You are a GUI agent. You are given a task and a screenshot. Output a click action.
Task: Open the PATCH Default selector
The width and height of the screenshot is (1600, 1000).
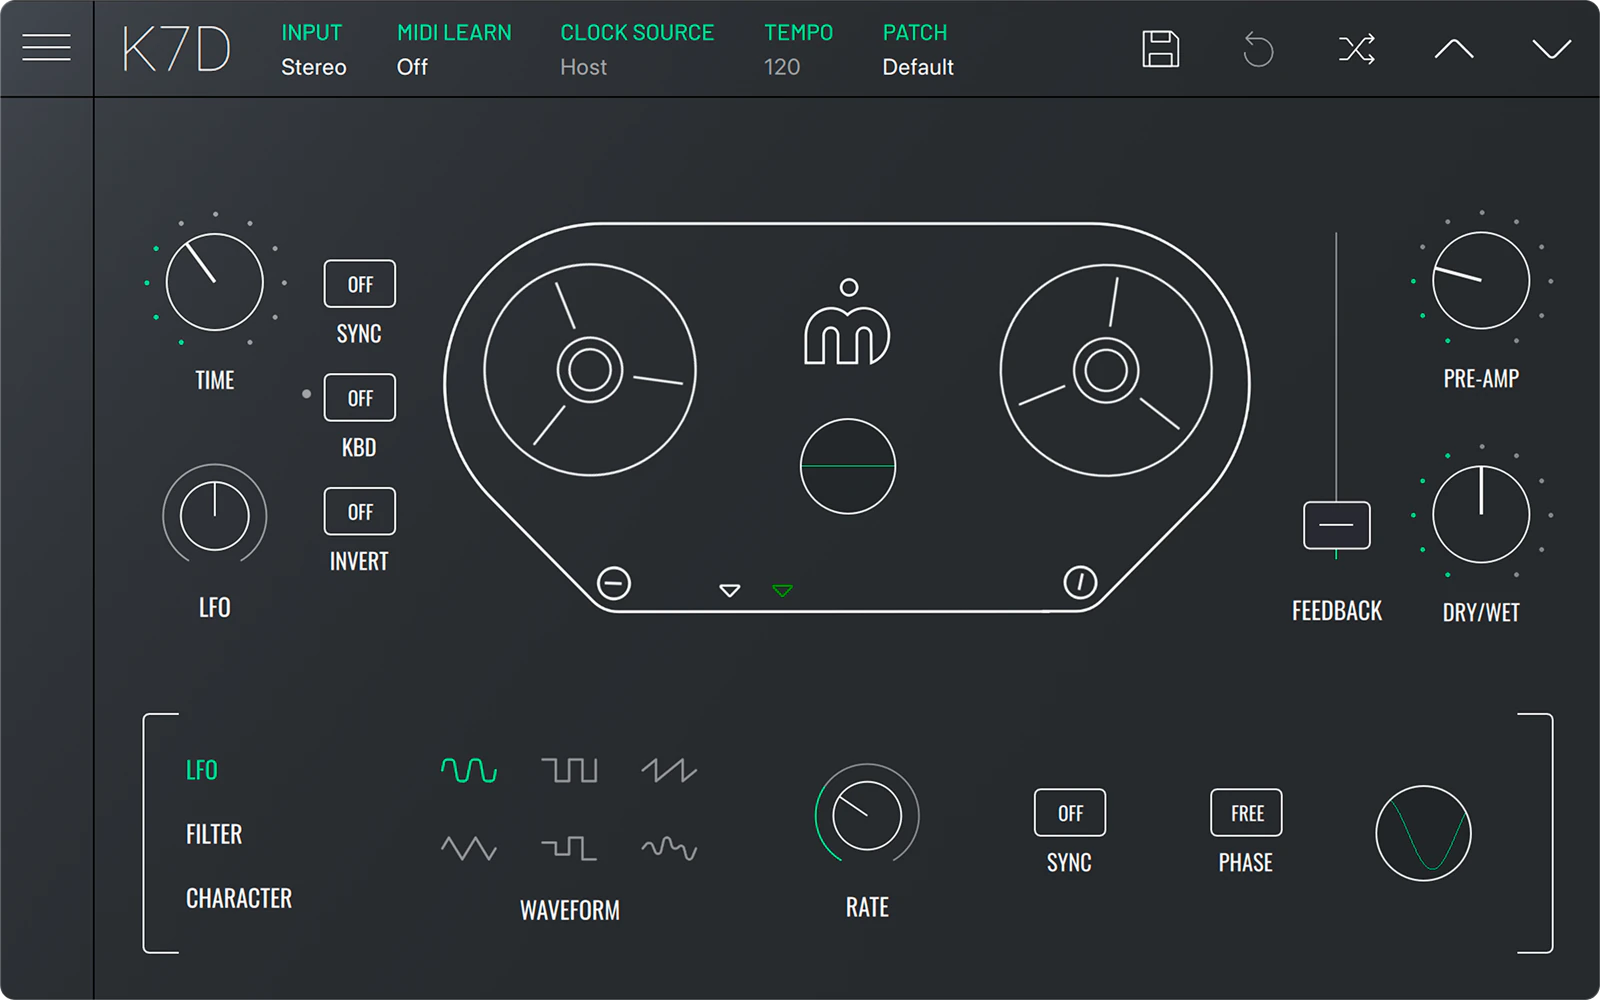918,50
